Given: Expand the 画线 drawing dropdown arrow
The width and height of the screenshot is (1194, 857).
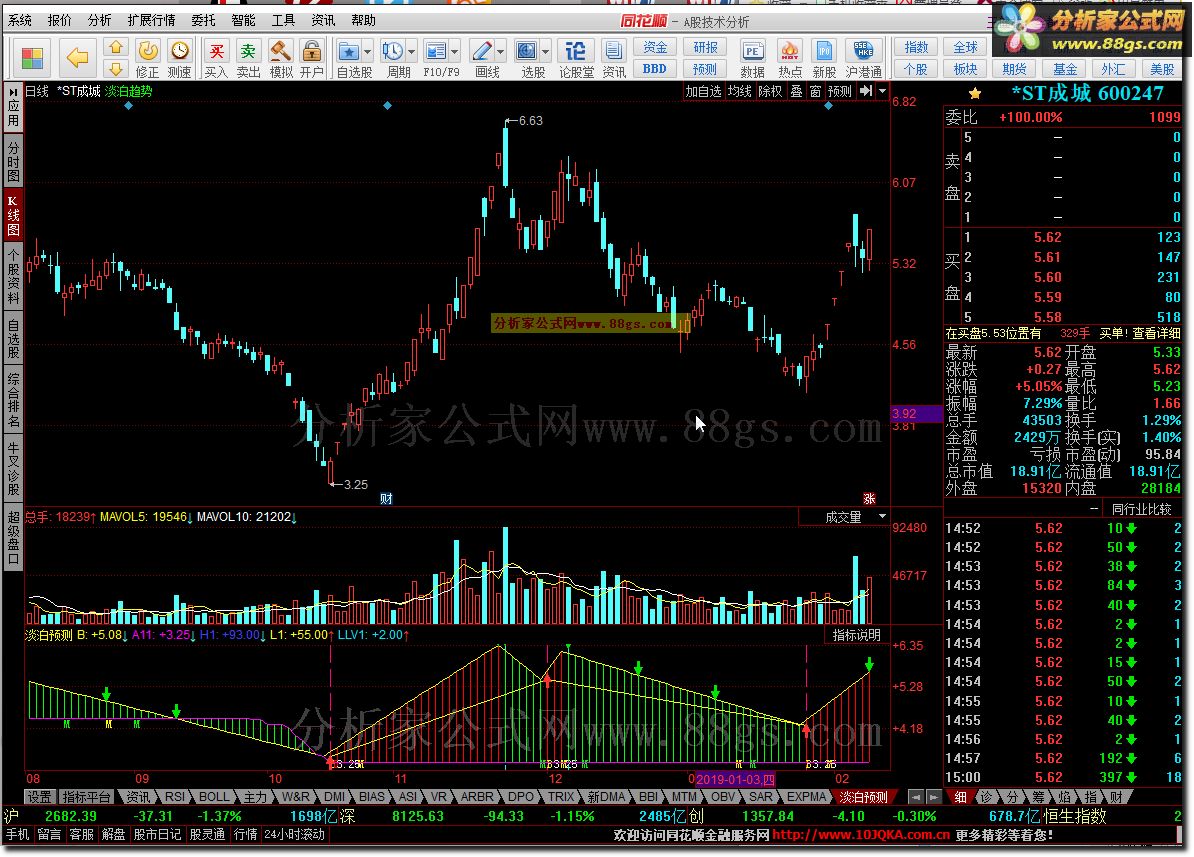Looking at the screenshot, I should pyautogui.click(x=500, y=52).
